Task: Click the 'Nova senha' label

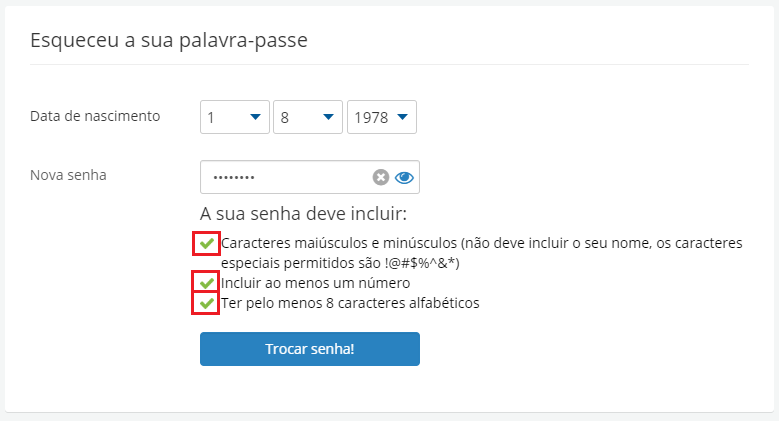Action: (x=69, y=175)
